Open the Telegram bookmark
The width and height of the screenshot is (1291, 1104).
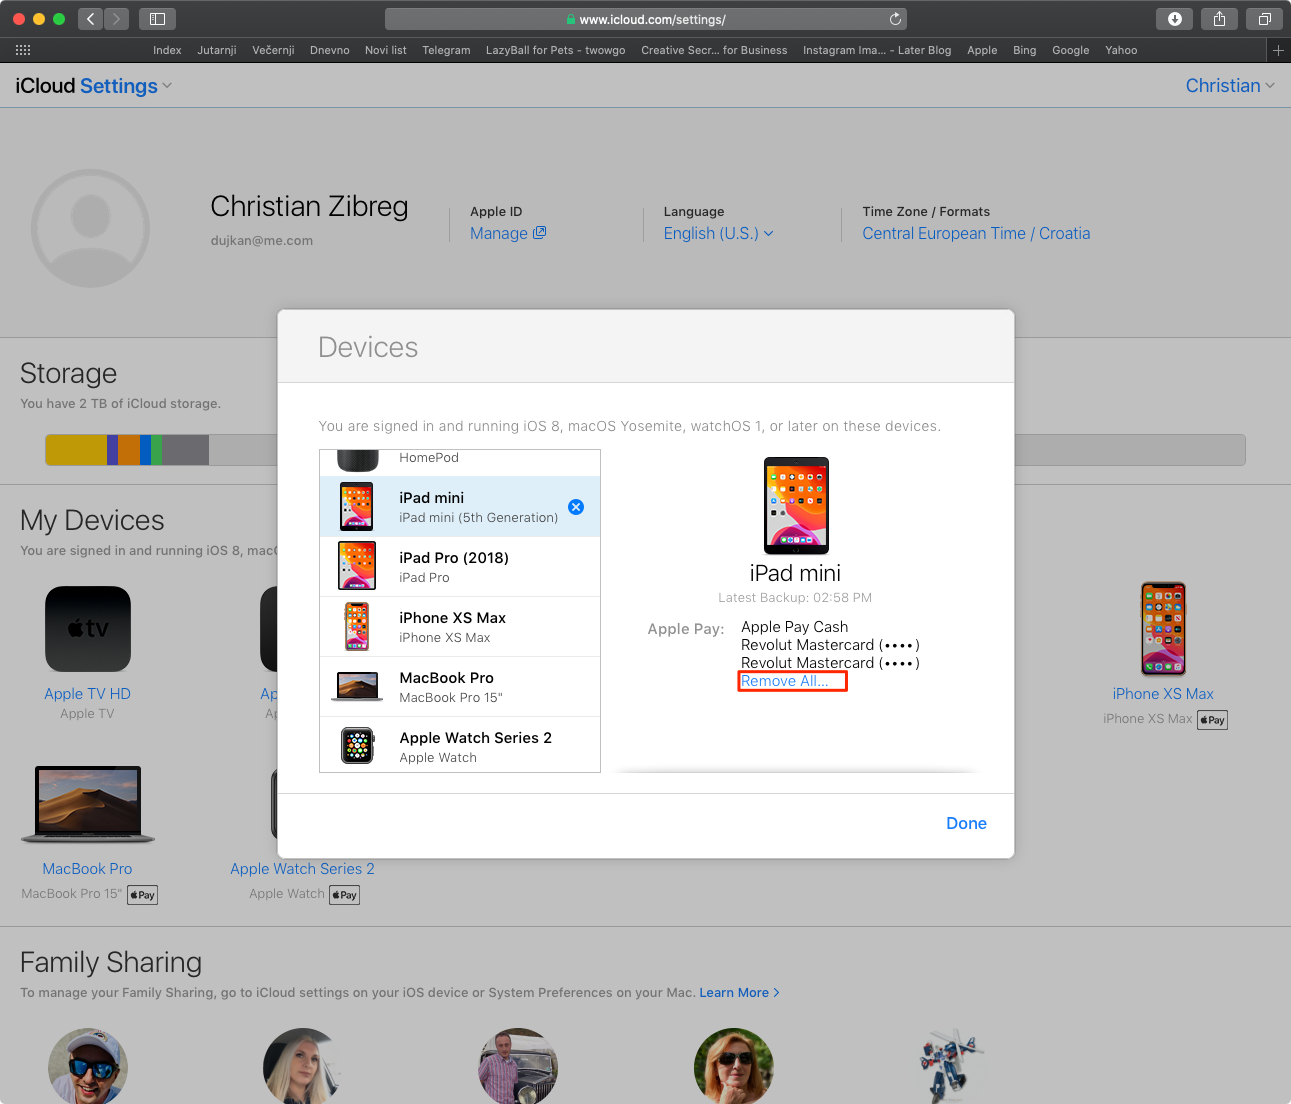[x=446, y=50]
